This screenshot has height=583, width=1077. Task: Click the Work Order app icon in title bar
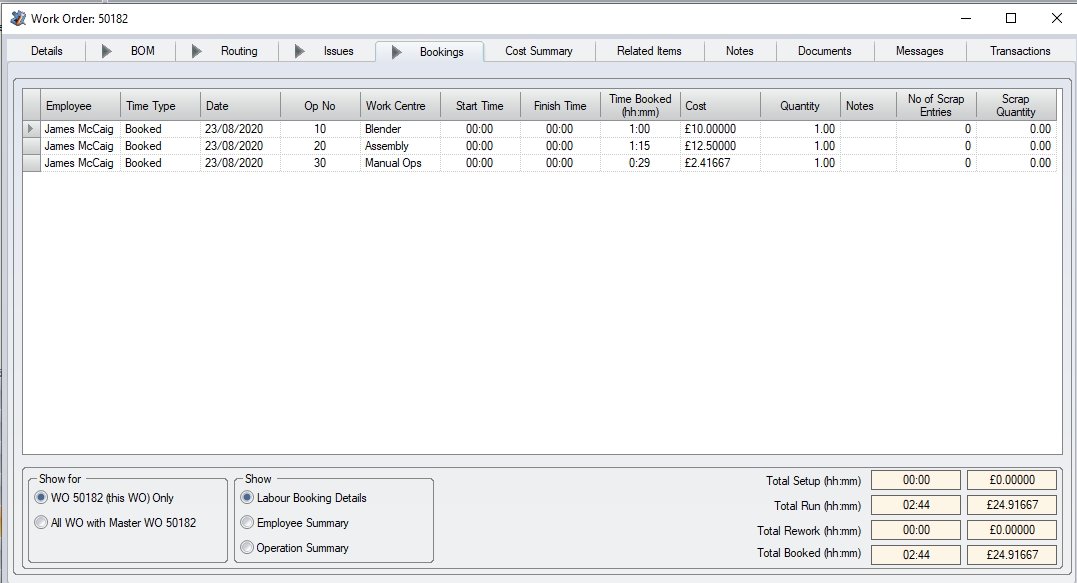tap(17, 18)
